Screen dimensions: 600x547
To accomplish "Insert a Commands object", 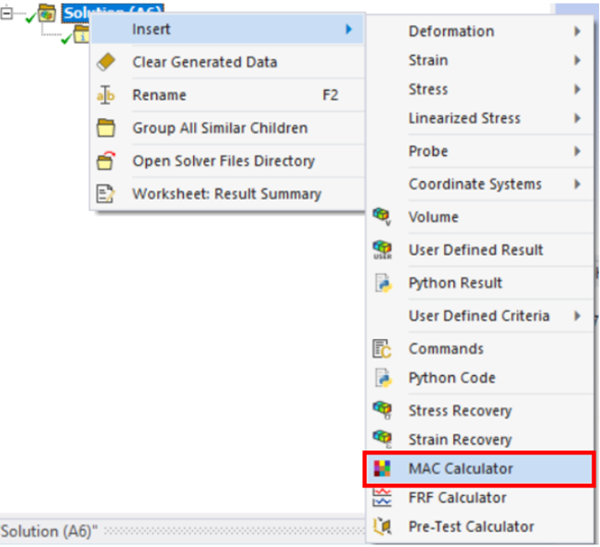I will point(480,349).
